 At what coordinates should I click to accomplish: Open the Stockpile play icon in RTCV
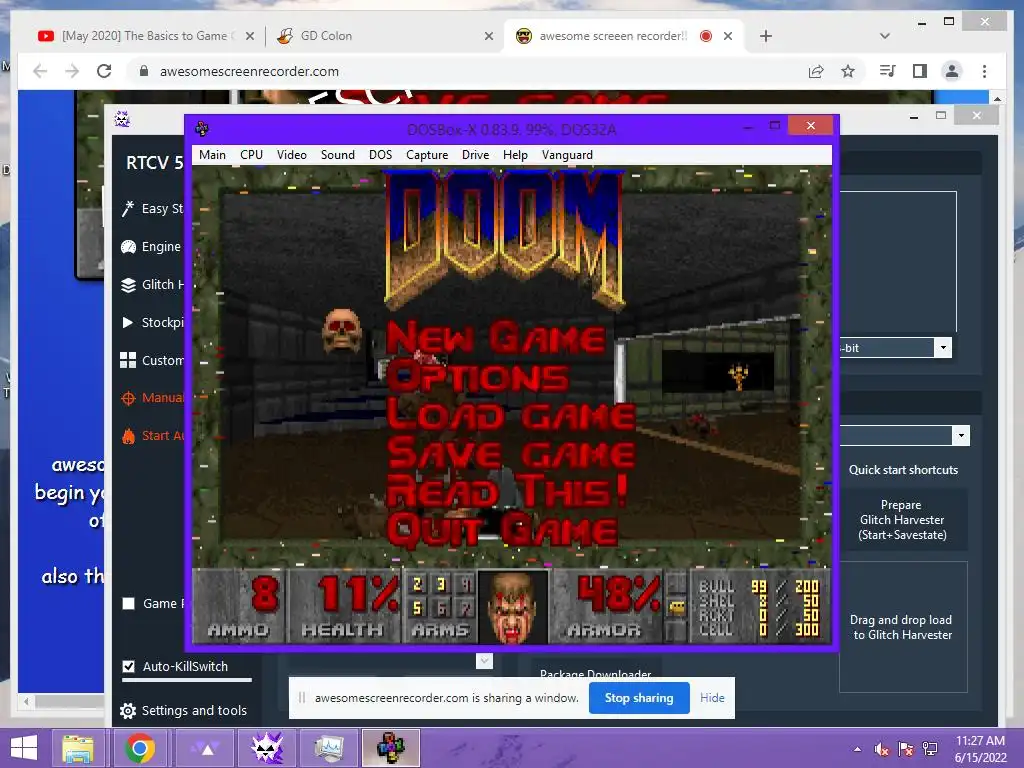coord(128,322)
